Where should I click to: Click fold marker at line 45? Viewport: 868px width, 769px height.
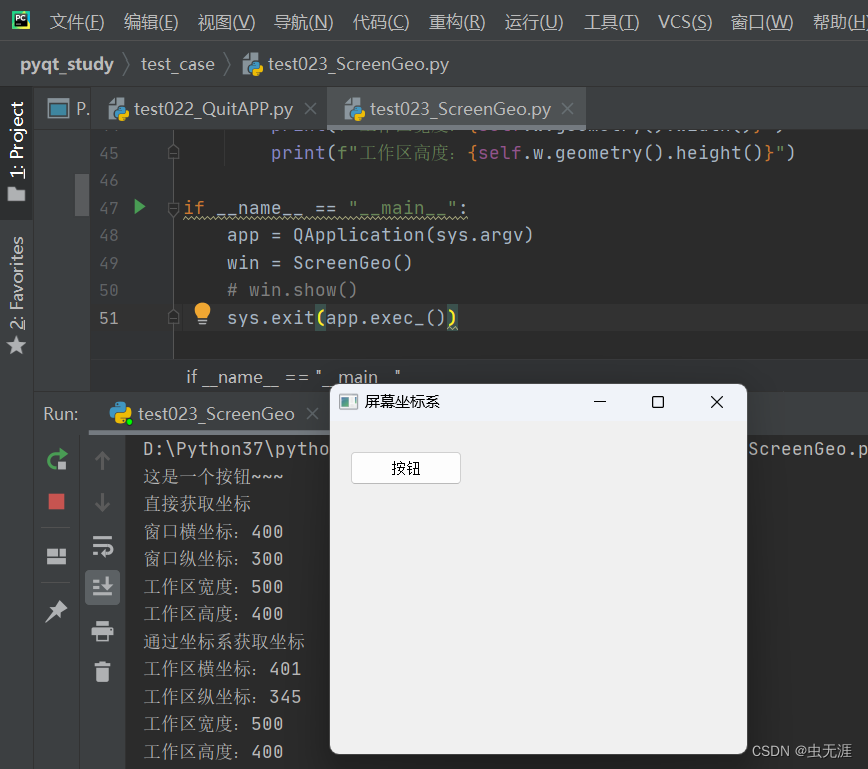pos(173,152)
